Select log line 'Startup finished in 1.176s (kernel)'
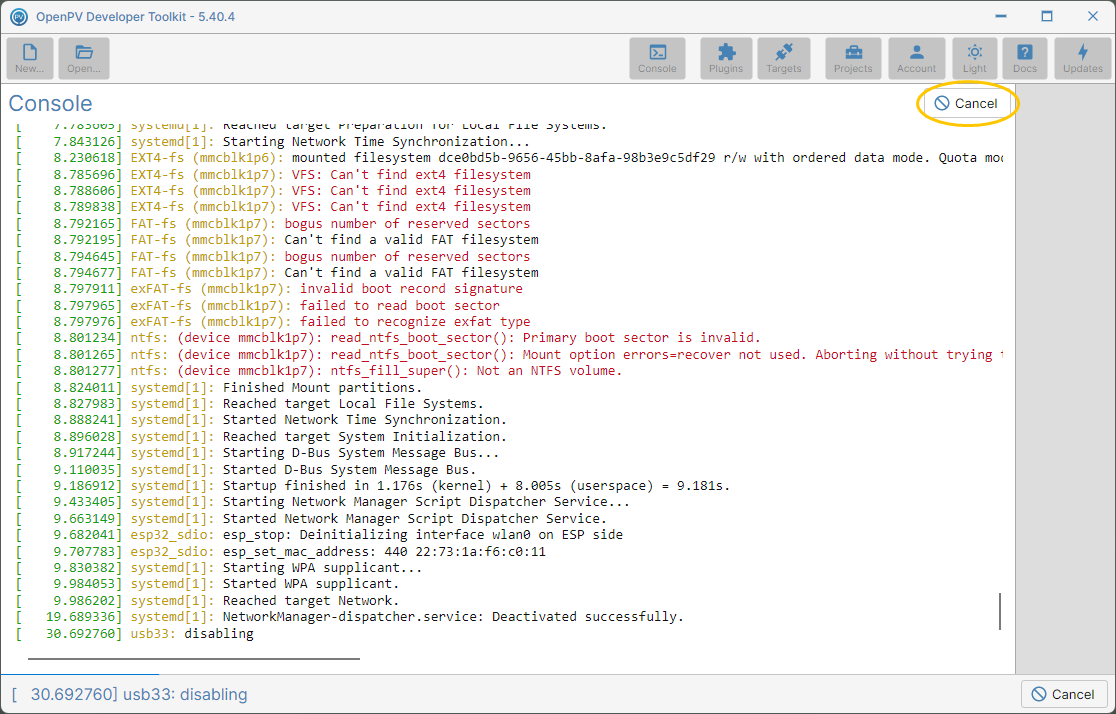The height and width of the screenshot is (714, 1116). pyautogui.click(x=373, y=486)
